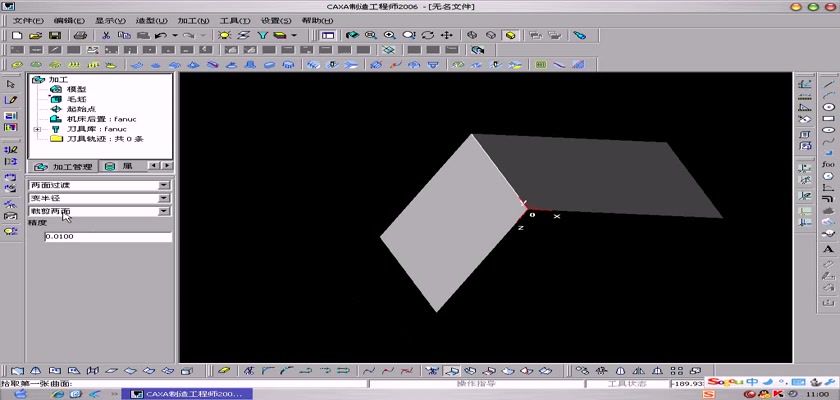
Task: Click the pan view four-arrow icon
Action: point(446,35)
